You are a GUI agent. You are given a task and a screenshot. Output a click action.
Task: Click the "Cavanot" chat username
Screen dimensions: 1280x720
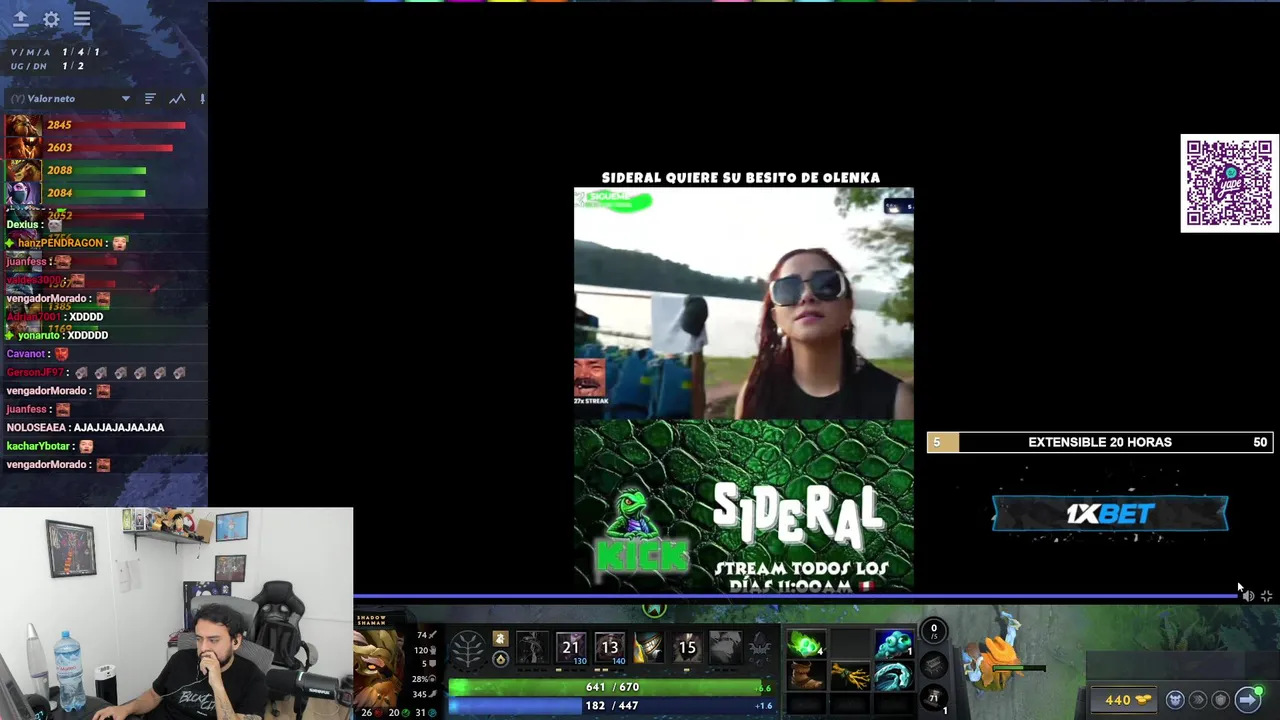coord(26,354)
